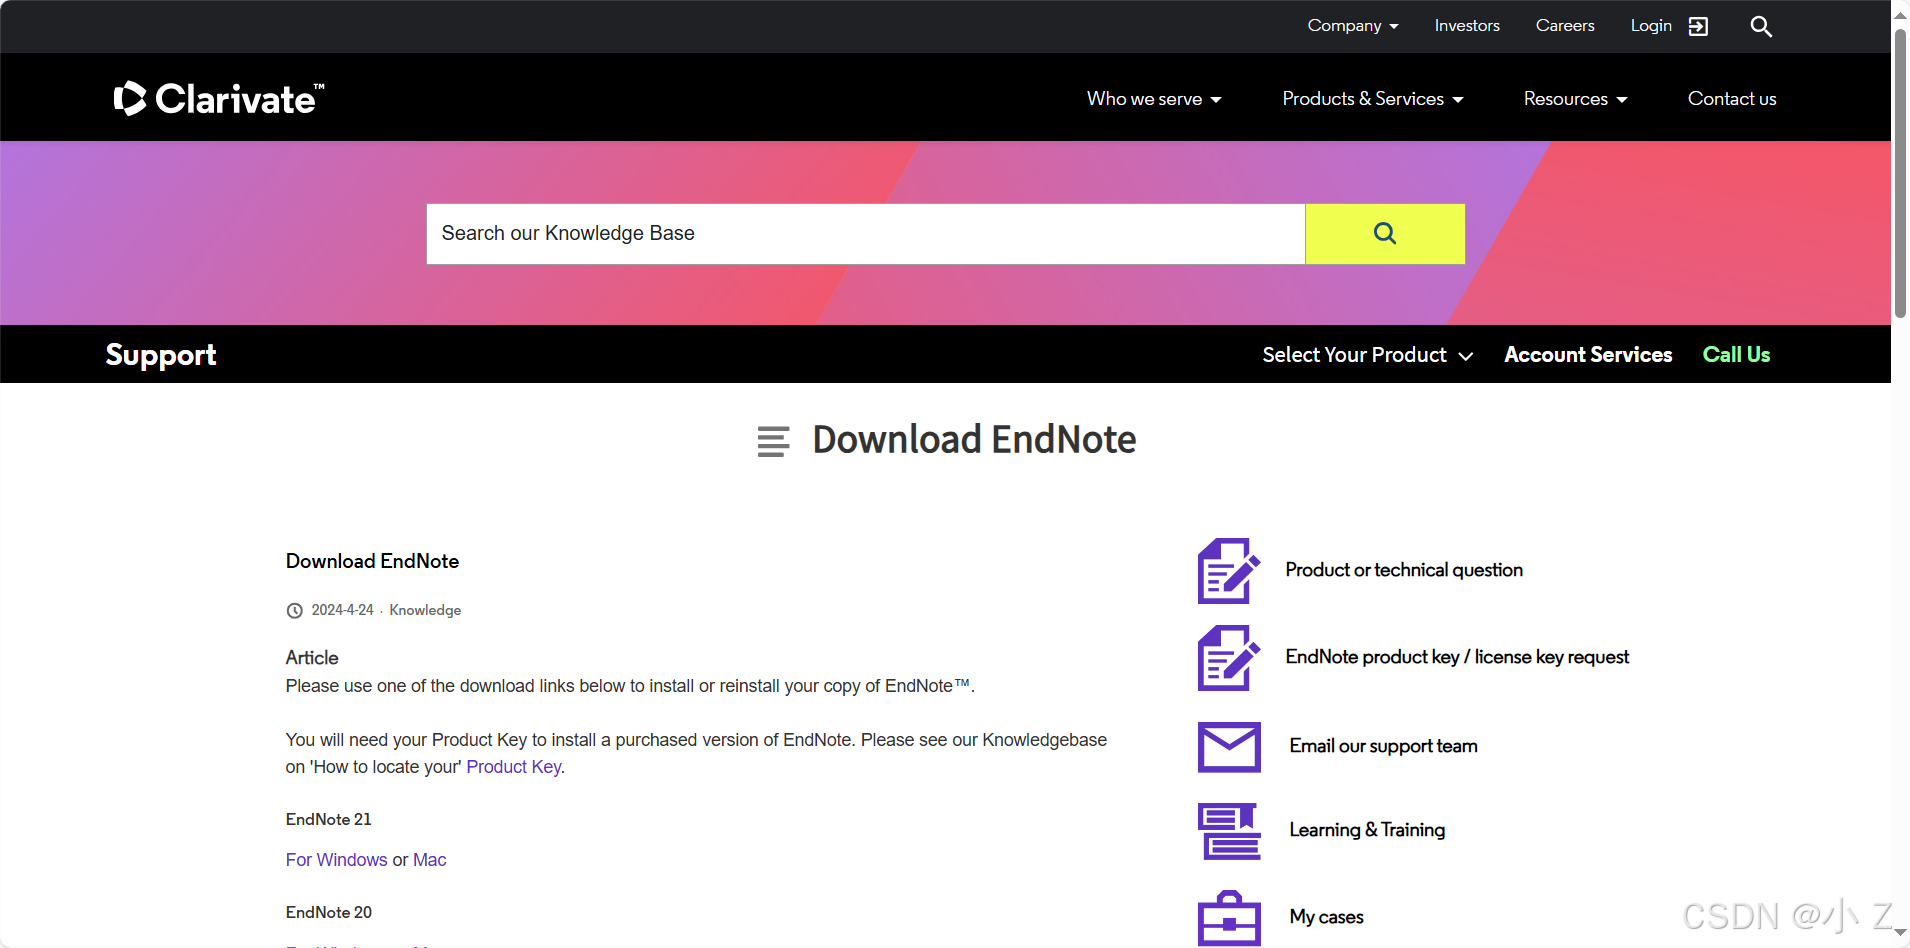Expand the Resources menu
Screen dimensions: 1910x948
(x=1575, y=99)
